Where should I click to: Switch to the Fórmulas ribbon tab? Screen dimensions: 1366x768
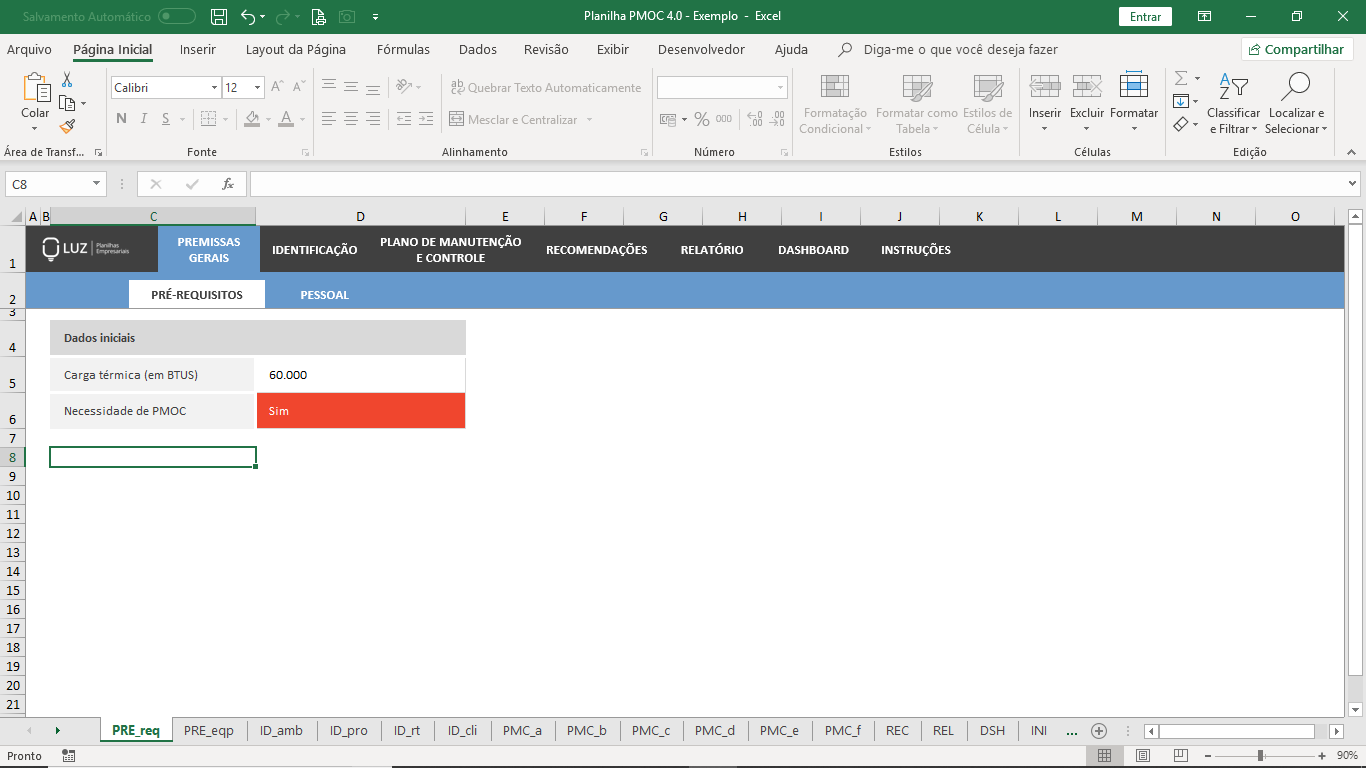[403, 49]
